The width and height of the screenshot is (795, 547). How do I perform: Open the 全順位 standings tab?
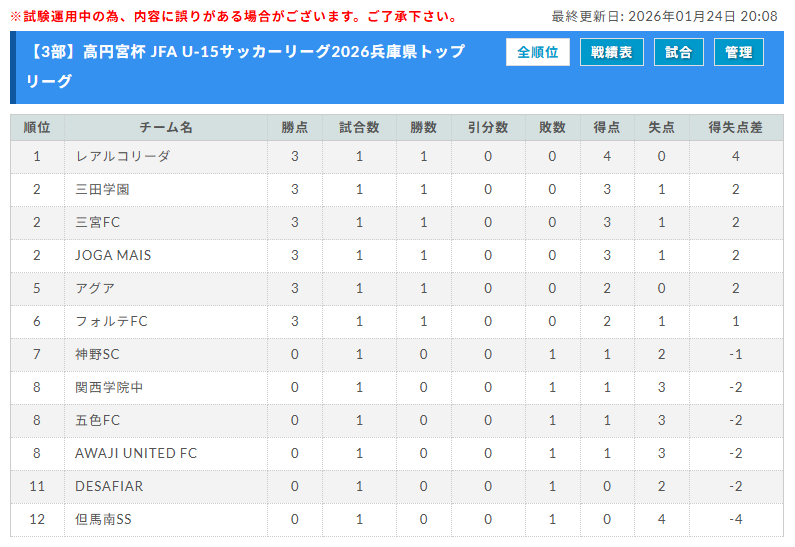[538, 52]
